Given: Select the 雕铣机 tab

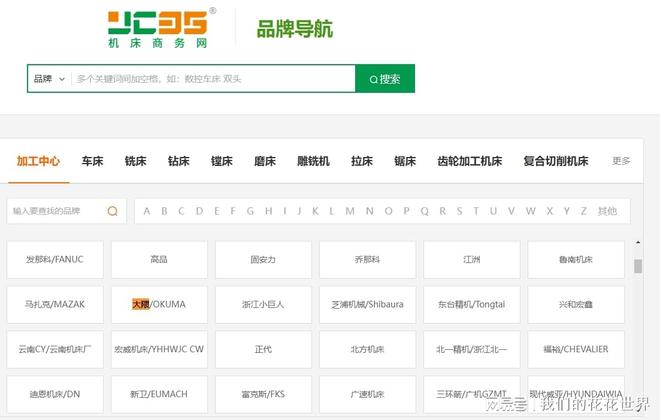Looking at the screenshot, I should 313,161.
